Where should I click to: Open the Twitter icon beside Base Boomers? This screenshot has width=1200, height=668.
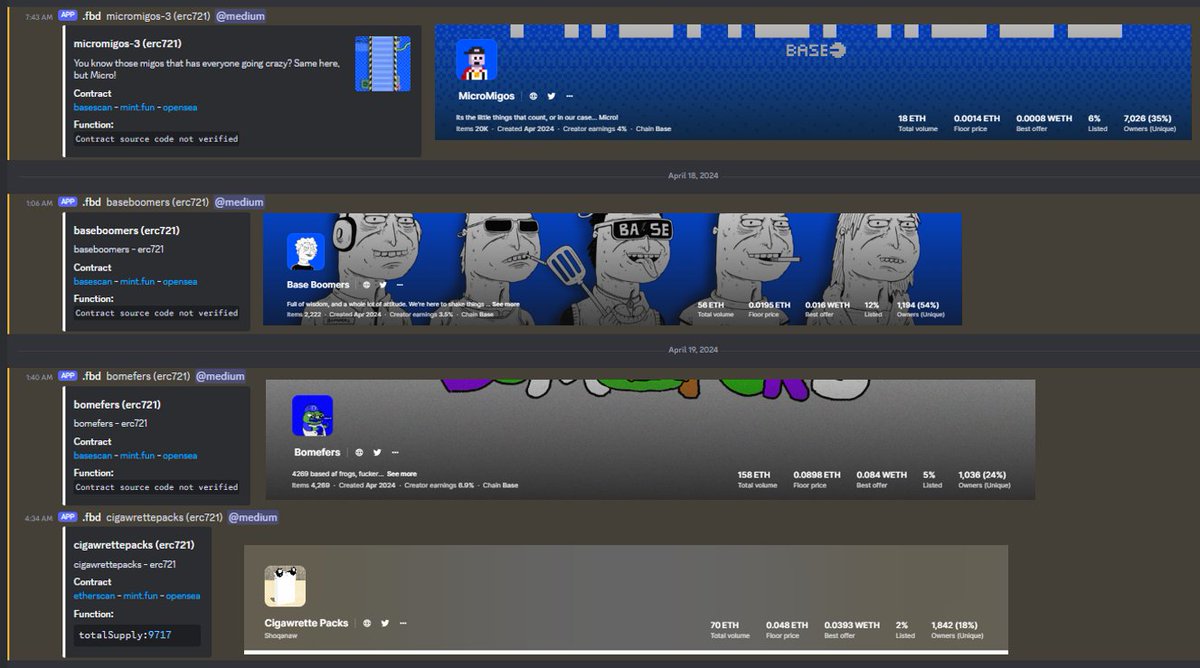(x=384, y=284)
